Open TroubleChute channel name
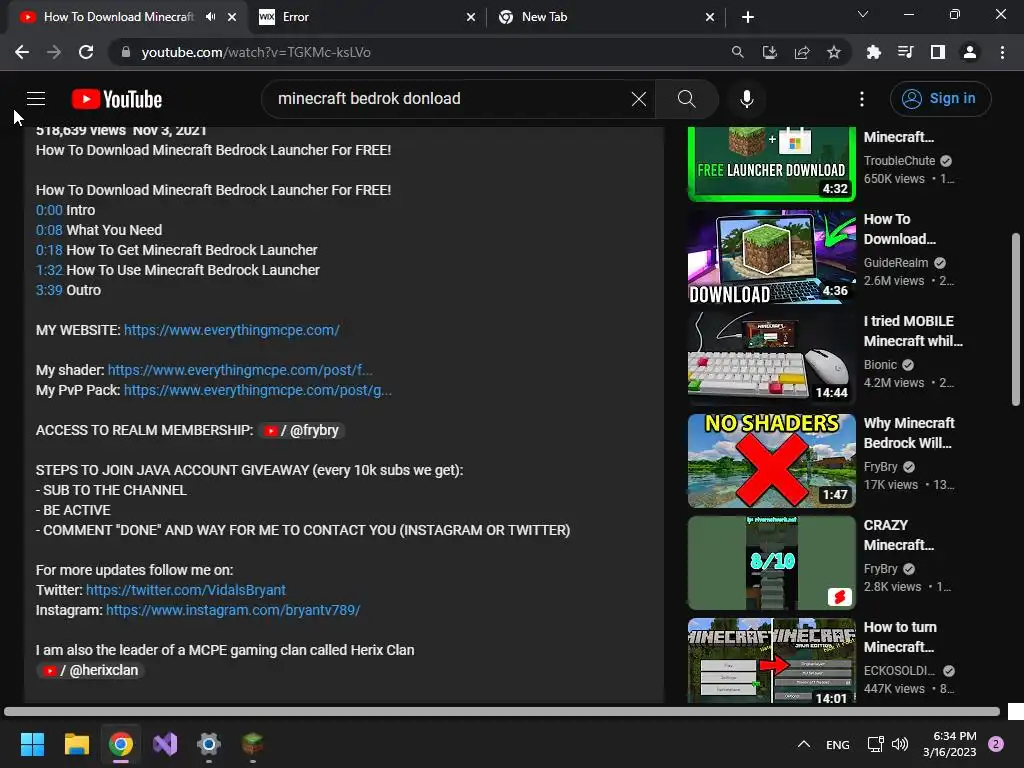 899,161
